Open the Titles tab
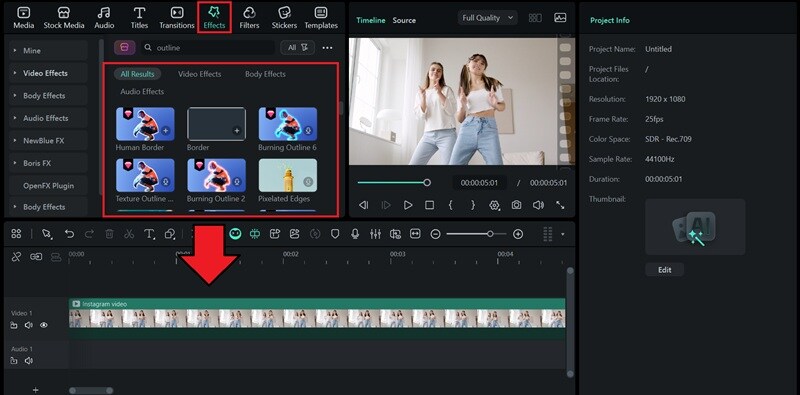The height and width of the screenshot is (395, 800). coord(139,18)
